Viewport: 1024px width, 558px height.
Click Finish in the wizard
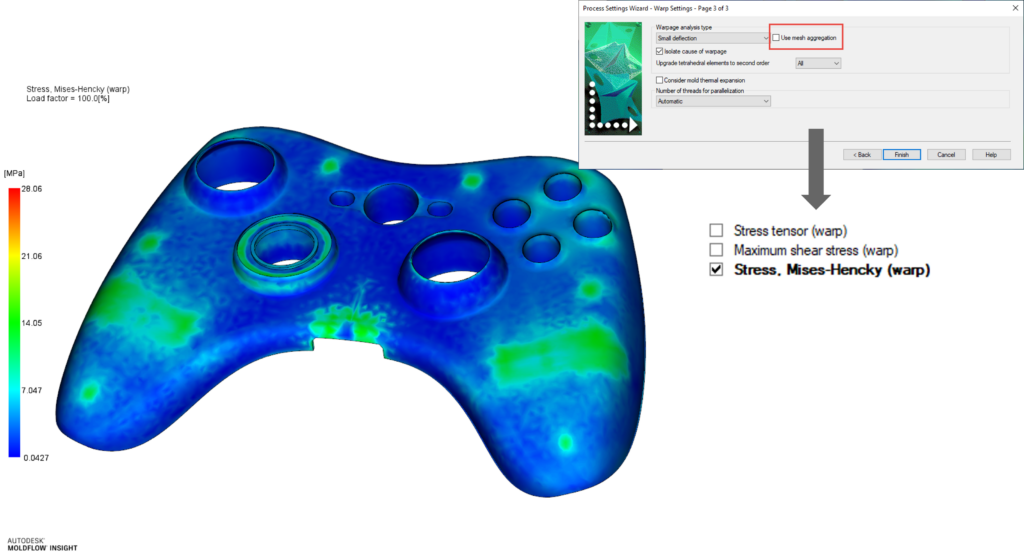pos(902,155)
